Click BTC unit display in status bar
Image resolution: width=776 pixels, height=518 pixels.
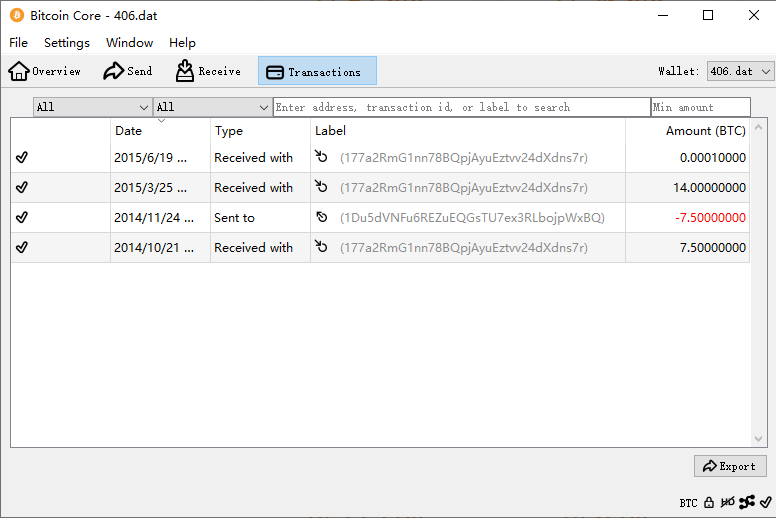(x=688, y=503)
